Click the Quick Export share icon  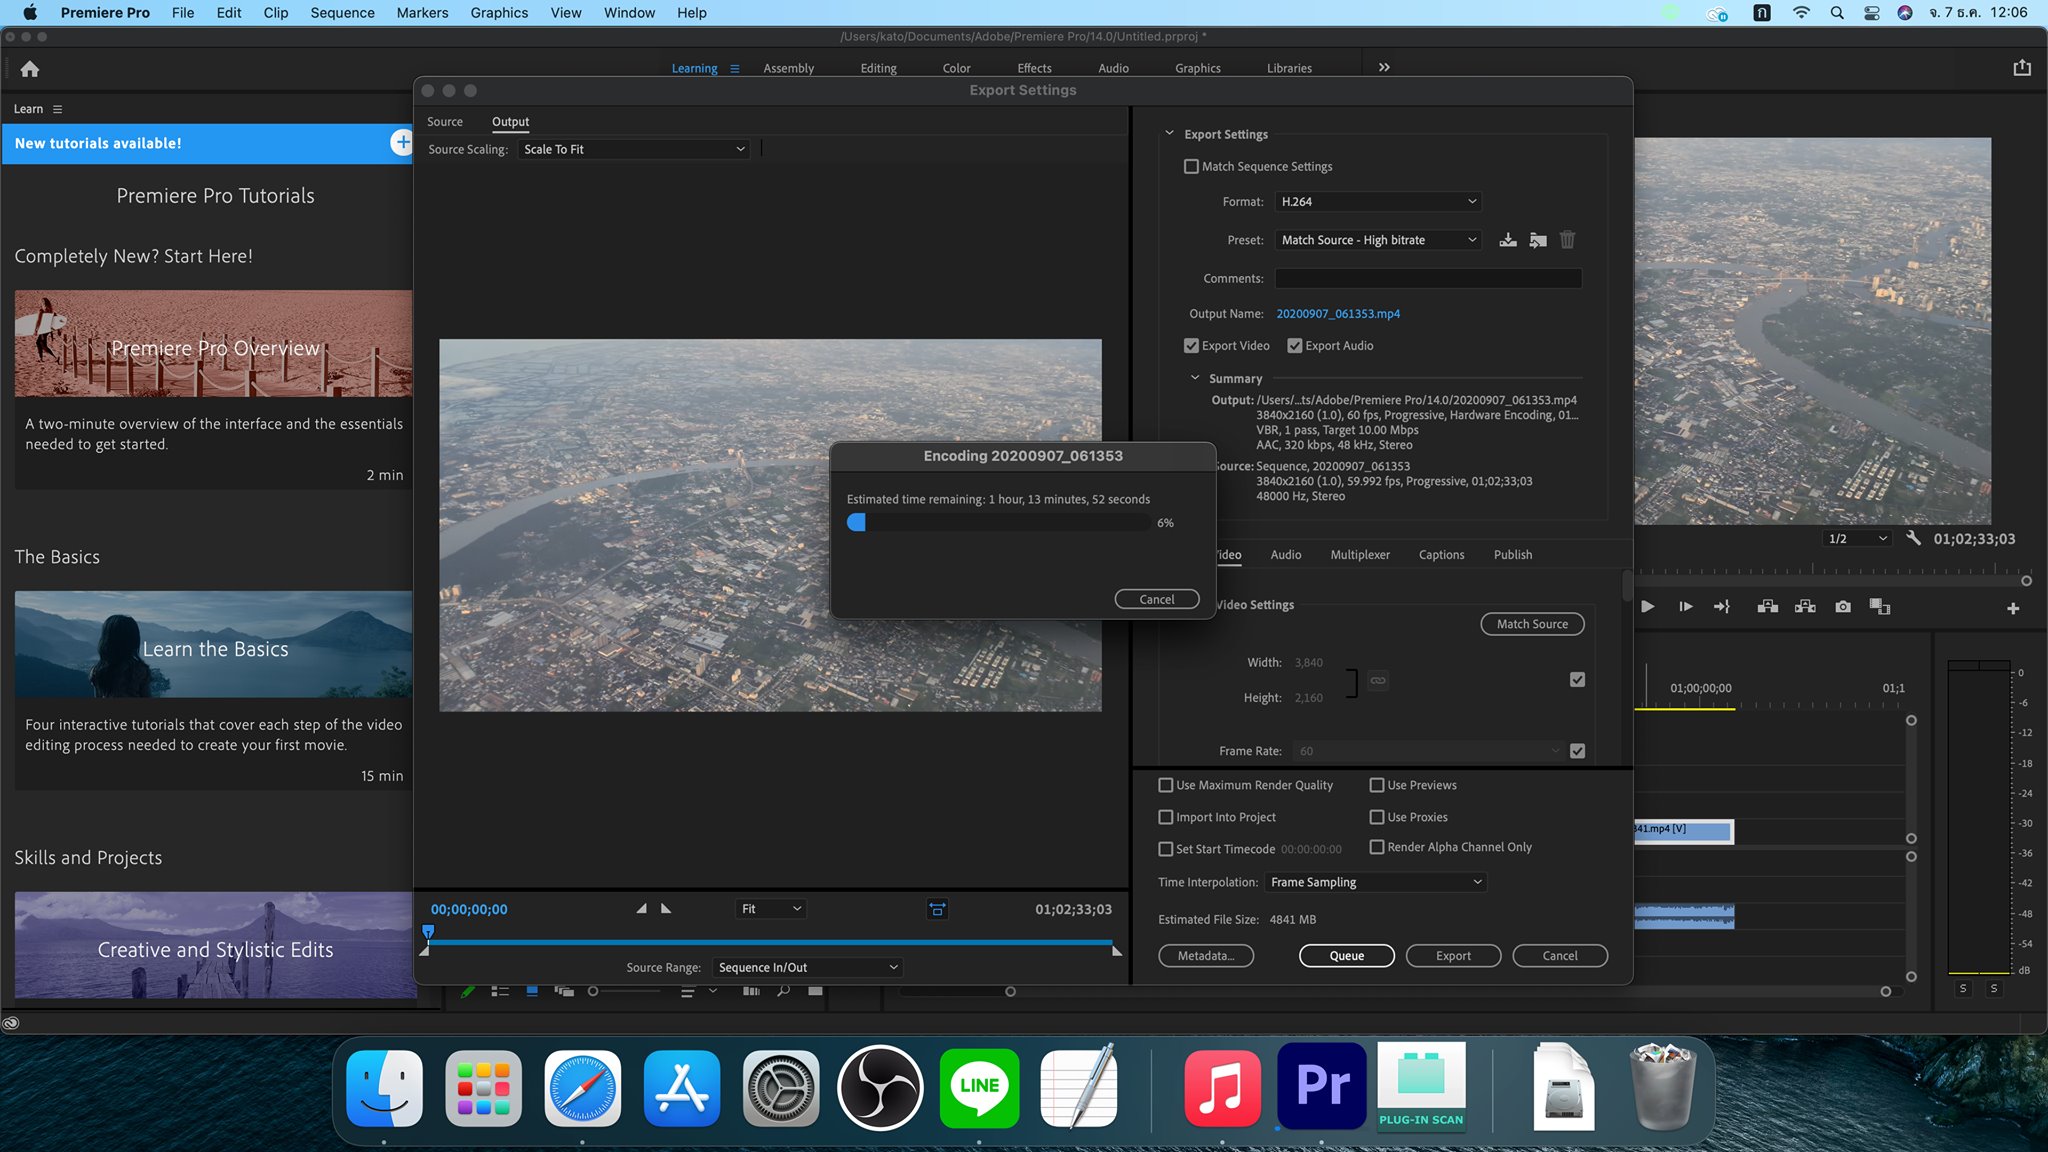coord(2022,68)
